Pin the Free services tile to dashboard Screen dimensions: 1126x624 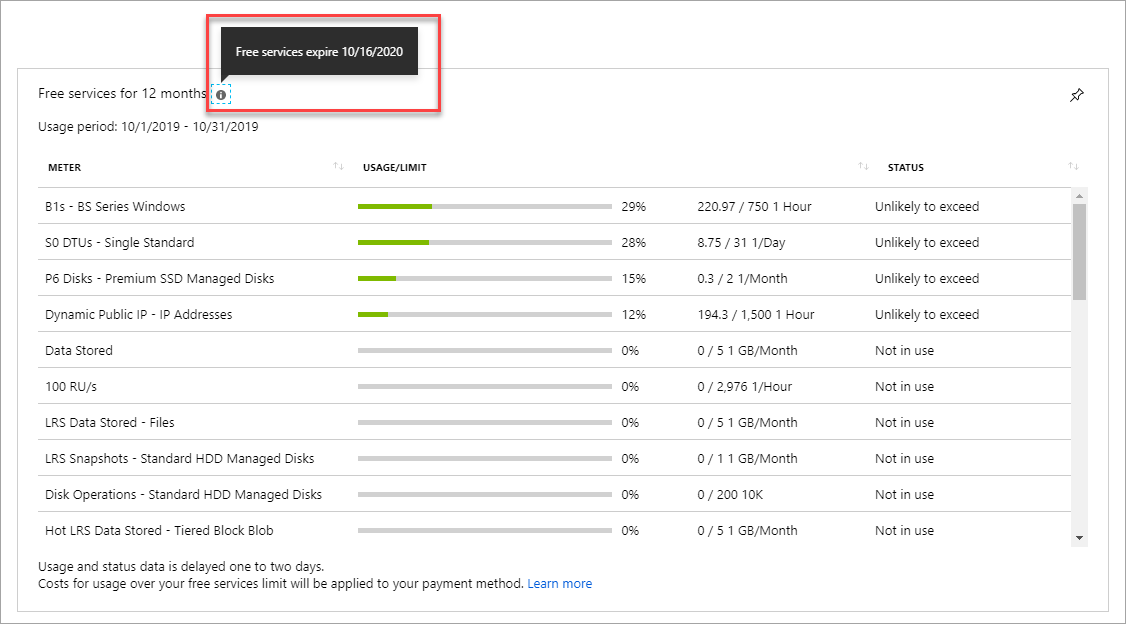pyautogui.click(x=1077, y=93)
